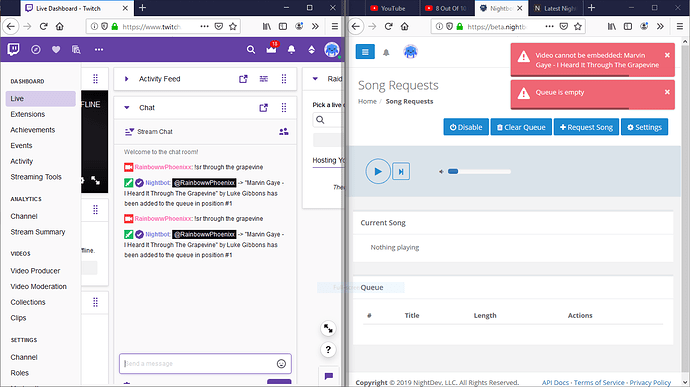The image size is (690, 387).
Task: Open Roles under Settings sidebar
Action: (x=19, y=373)
